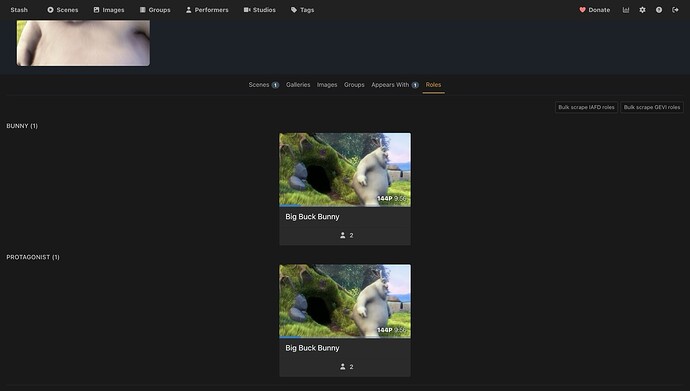The image size is (690, 391).
Task: Open Scenes in navigation bar
Action: (62, 10)
